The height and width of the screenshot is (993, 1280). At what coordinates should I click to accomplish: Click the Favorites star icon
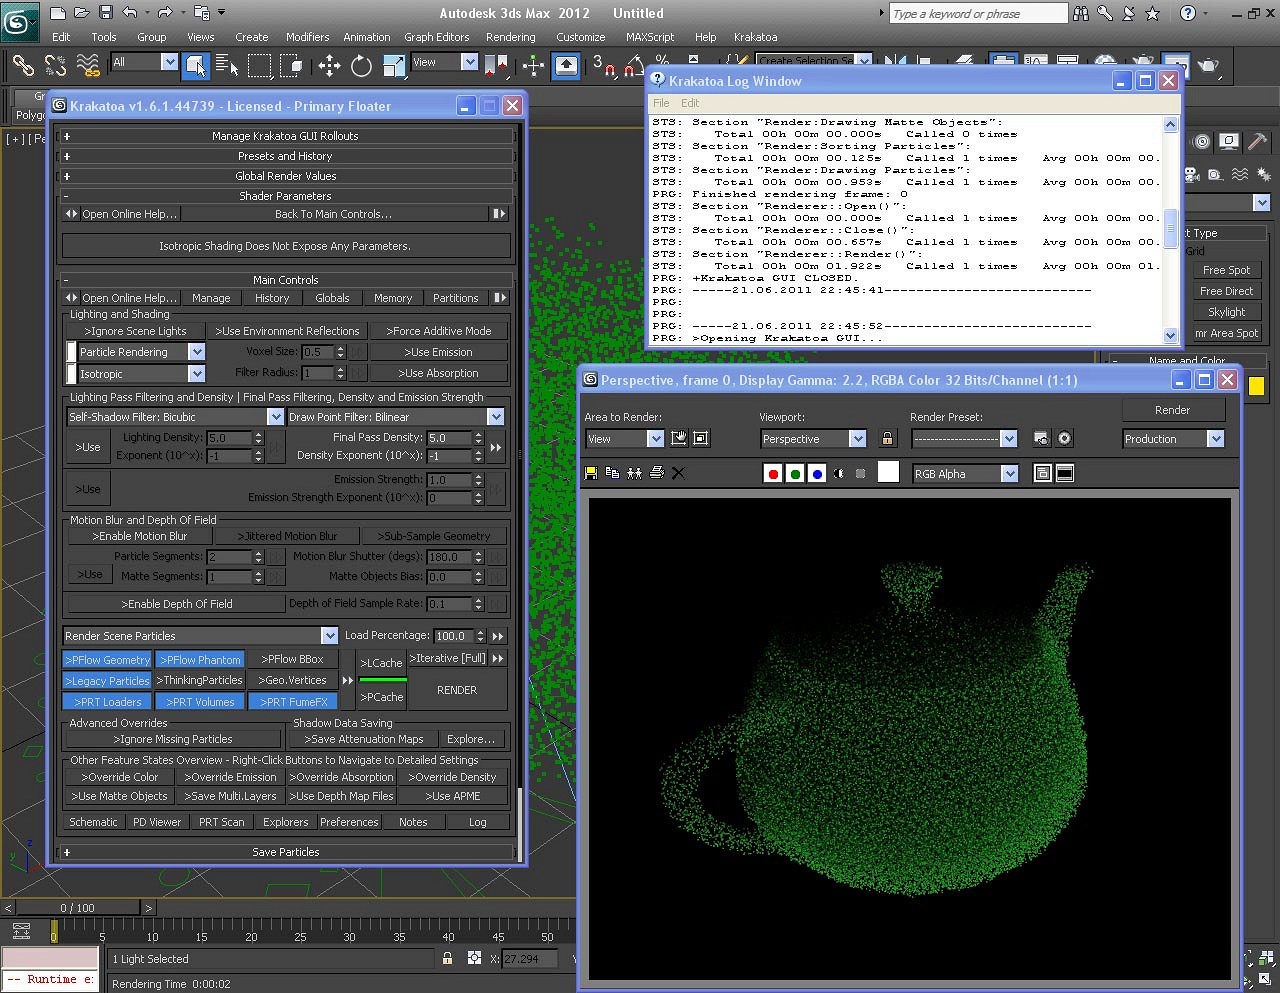pyautogui.click(x=1152, y=13)
